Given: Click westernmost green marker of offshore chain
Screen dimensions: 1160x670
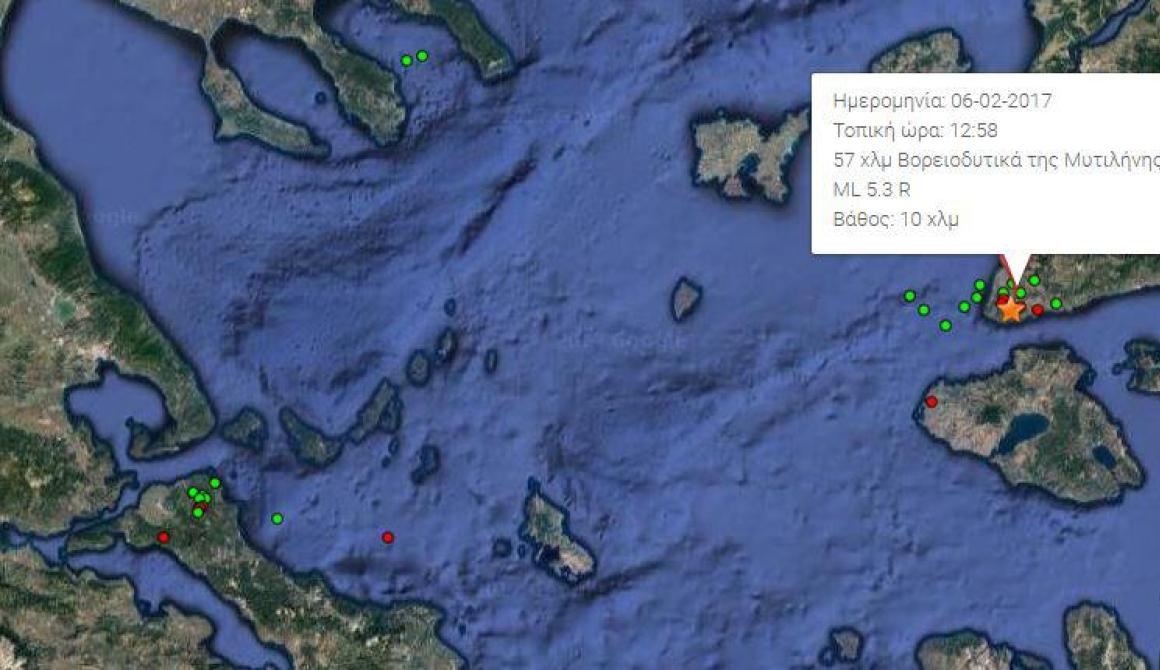Looking at the screenshot, I should [x=910, y=296].
